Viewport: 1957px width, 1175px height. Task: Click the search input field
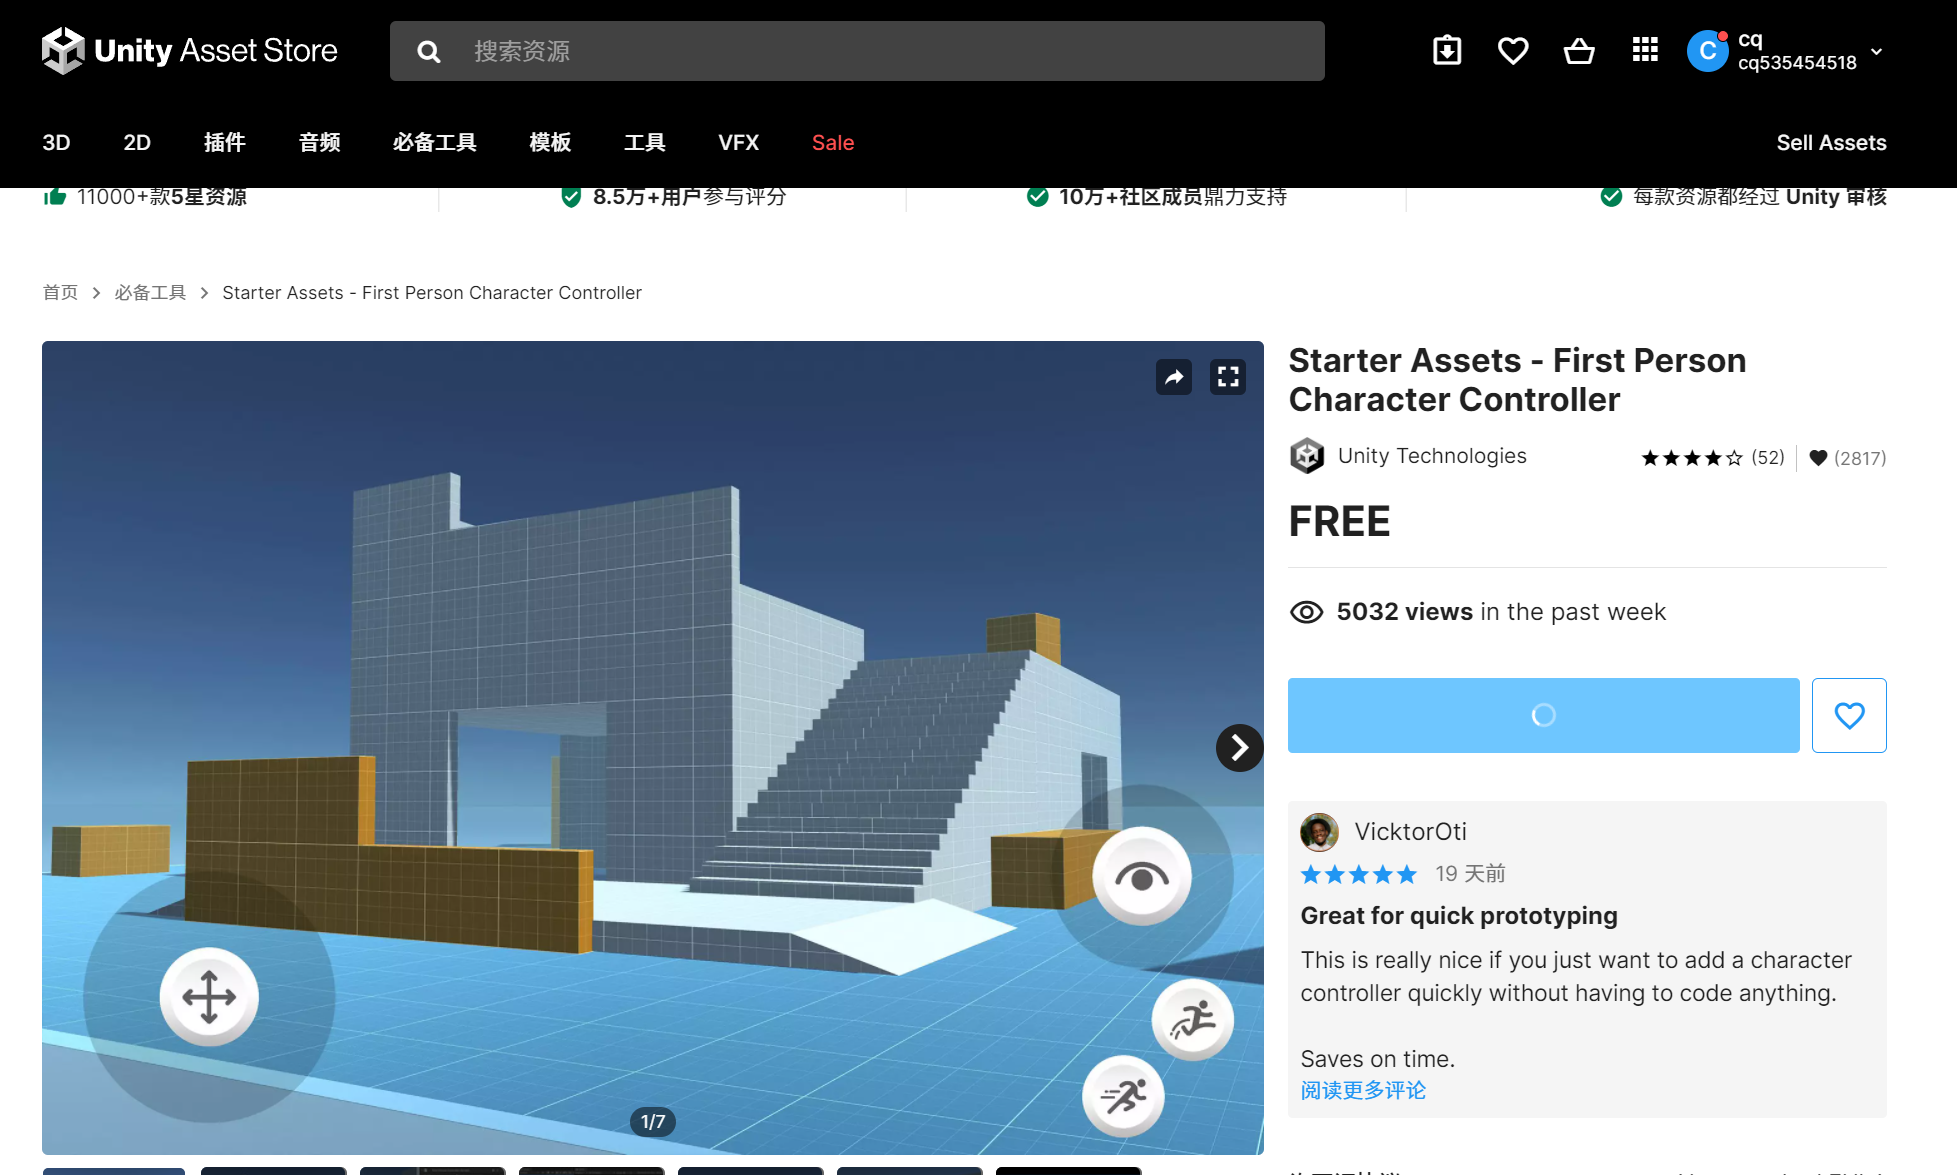[x=880, y=51]
